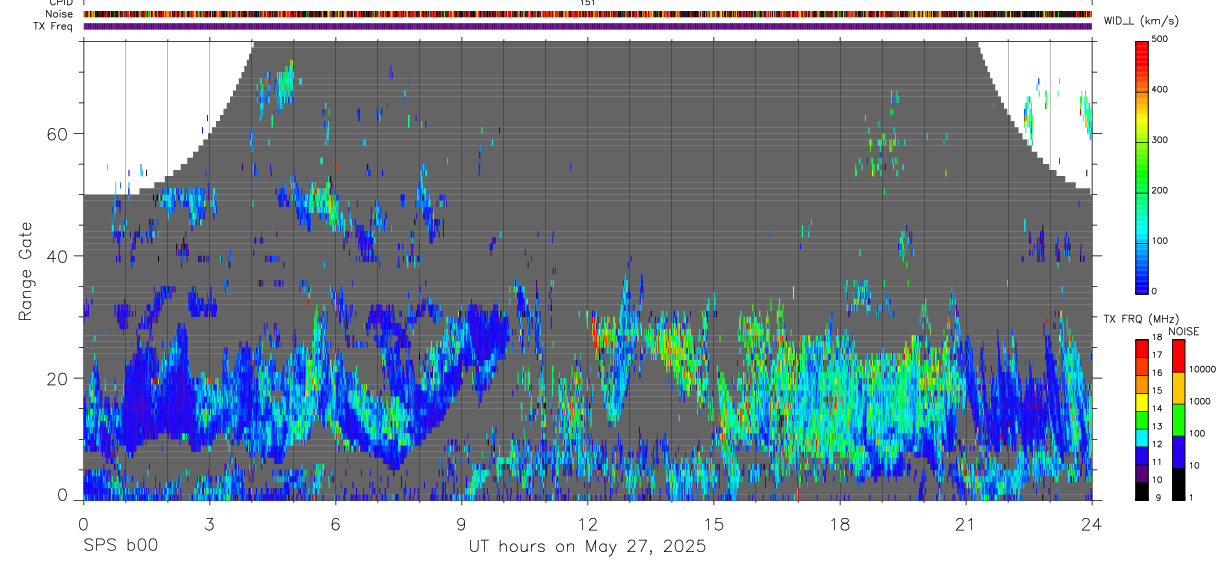The width and height of the screenshot is (1228, 567).
Task: Click the black 9-10 MHz frequency swatch
Action: tap(1142, 490)
